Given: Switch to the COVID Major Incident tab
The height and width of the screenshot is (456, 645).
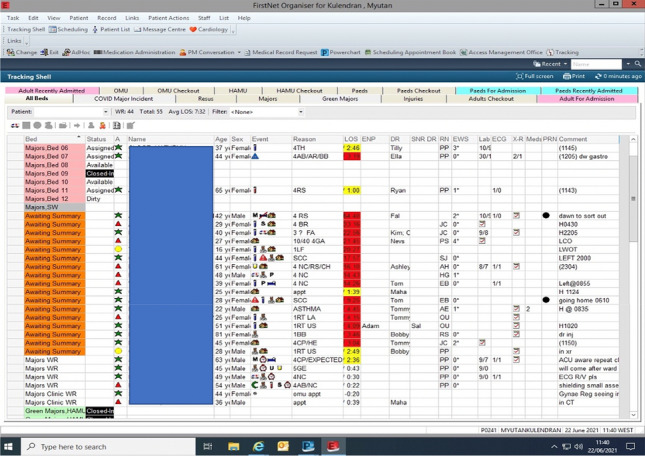Looking at the screenshot, I should click(x=123, y=99).
